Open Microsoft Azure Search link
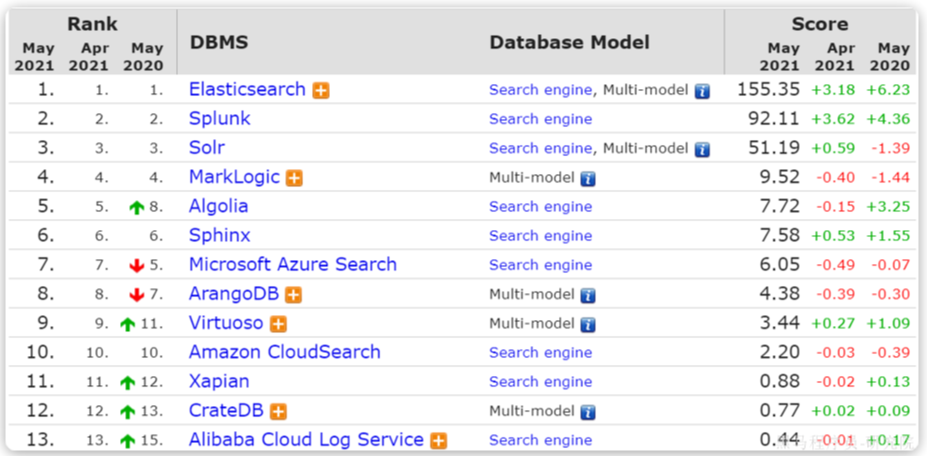 [292, 265]
